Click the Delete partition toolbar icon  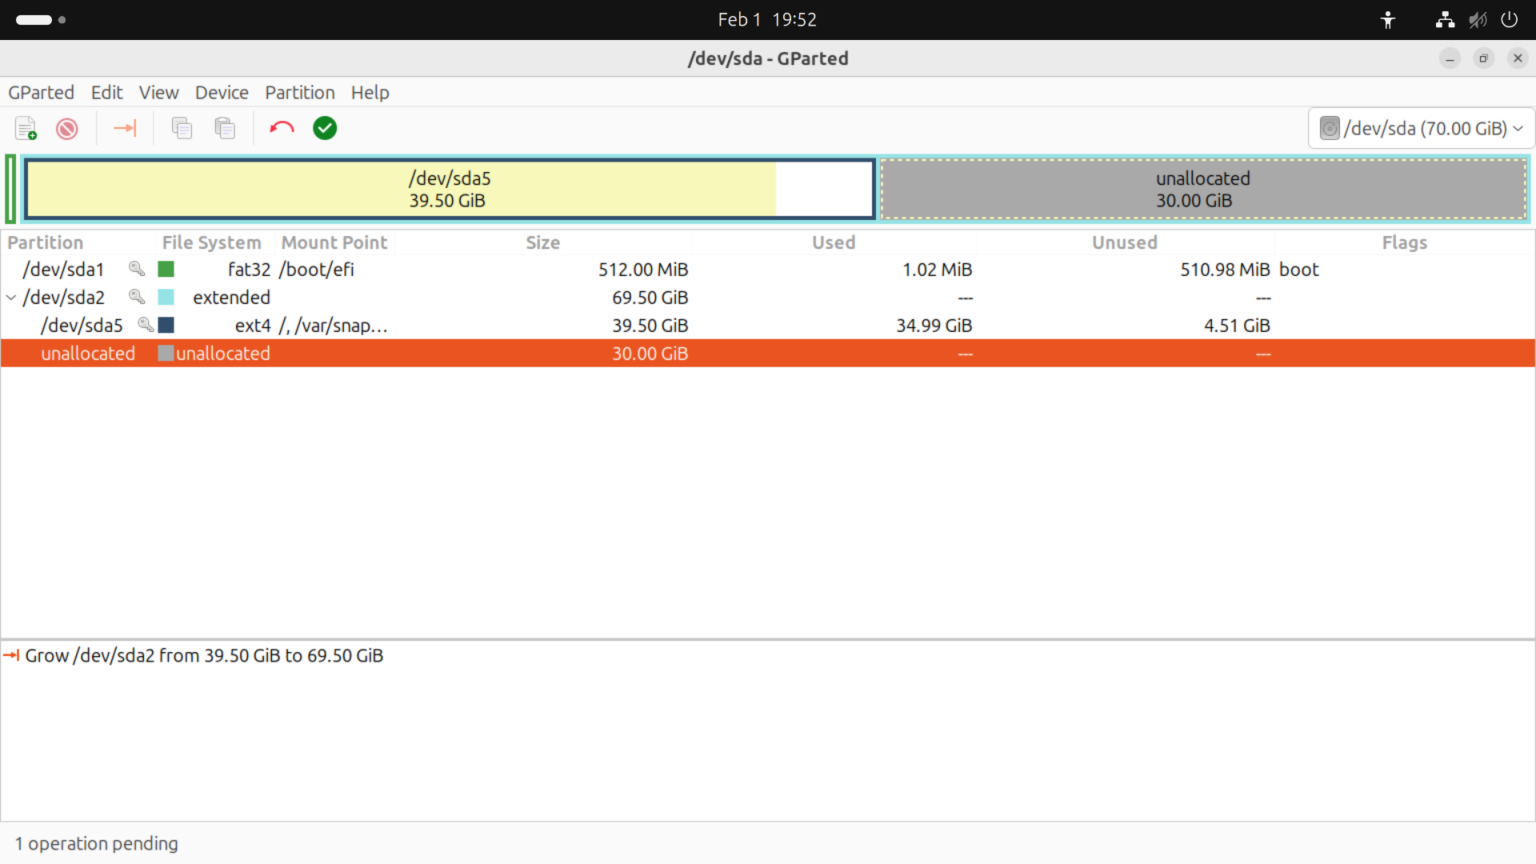pyautogui.click(x=67, y=128)
